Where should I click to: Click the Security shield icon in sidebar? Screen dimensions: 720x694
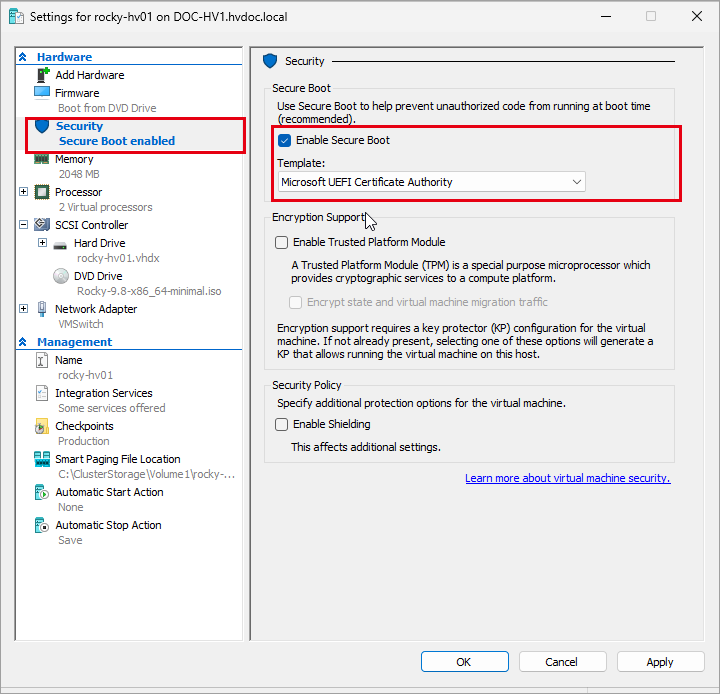click(x=42, y=126)
